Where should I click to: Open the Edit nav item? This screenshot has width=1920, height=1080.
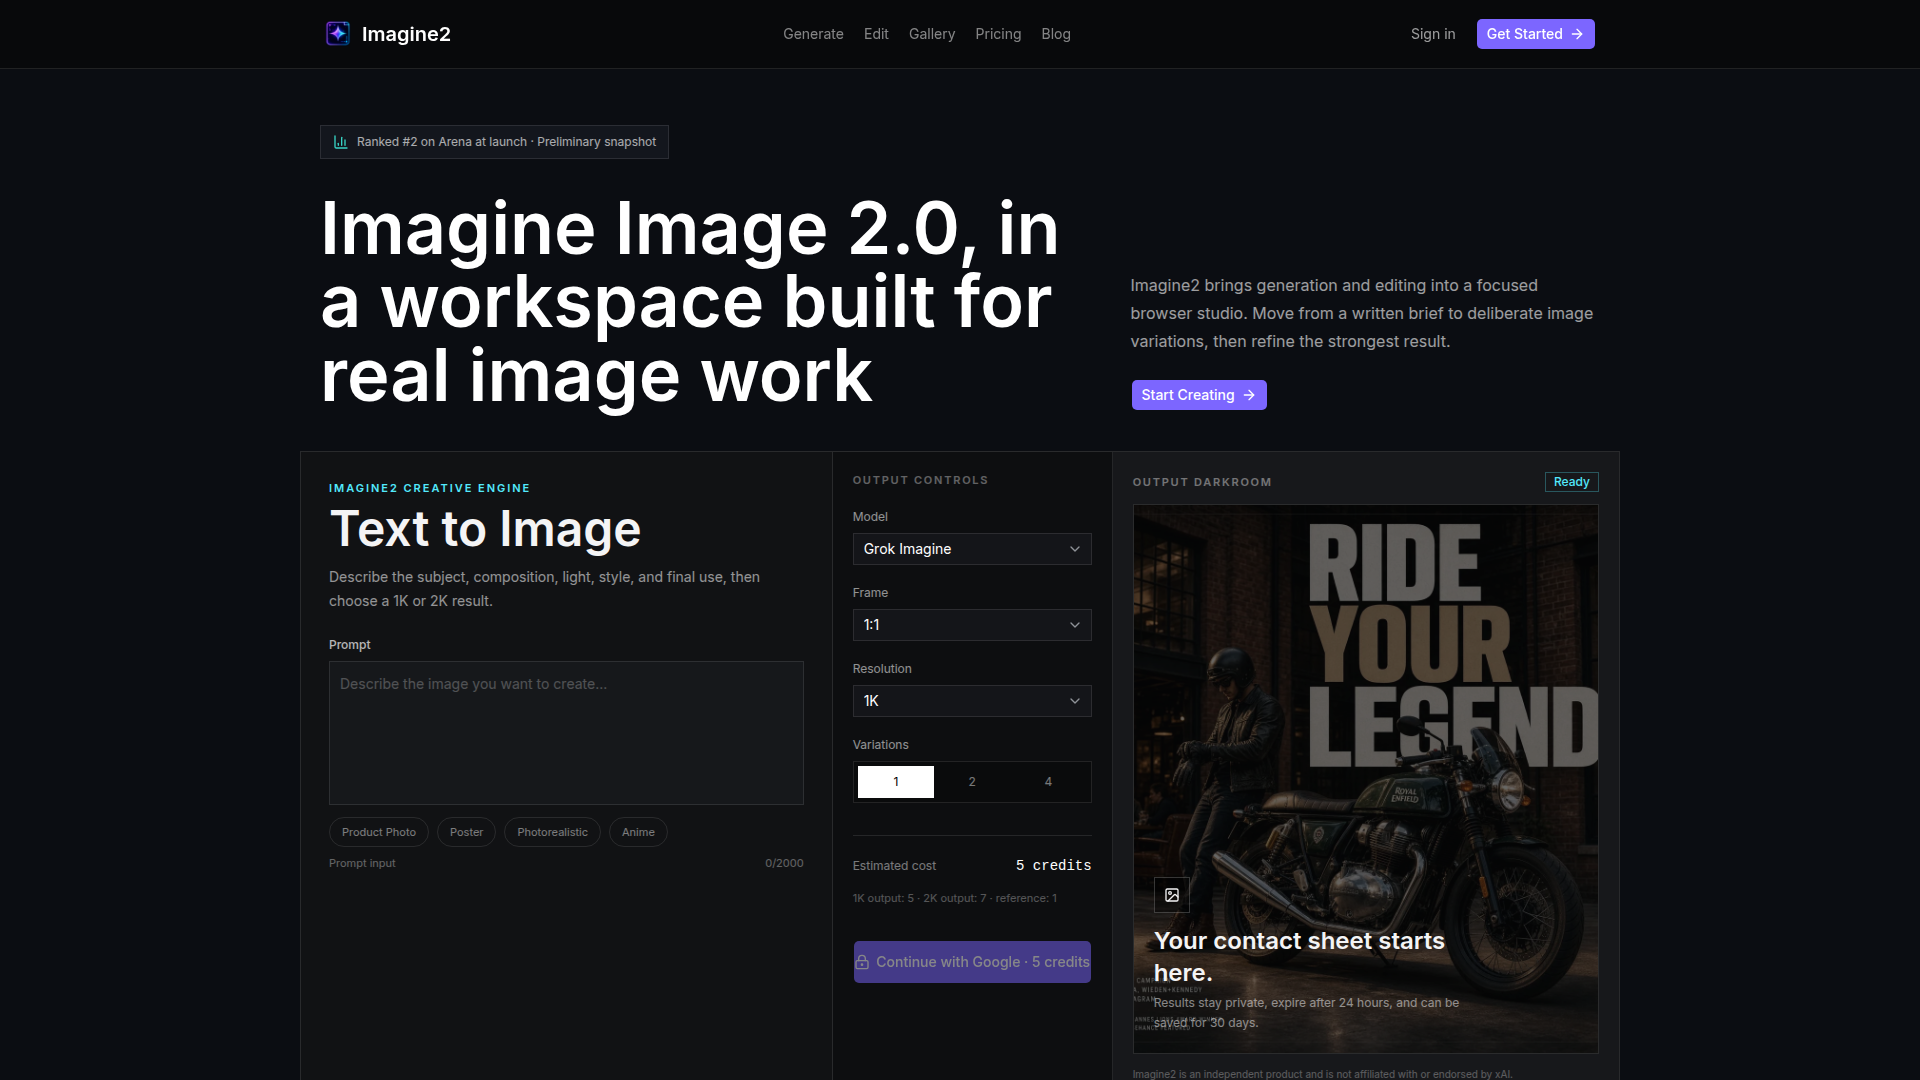[x=876, y=34]
